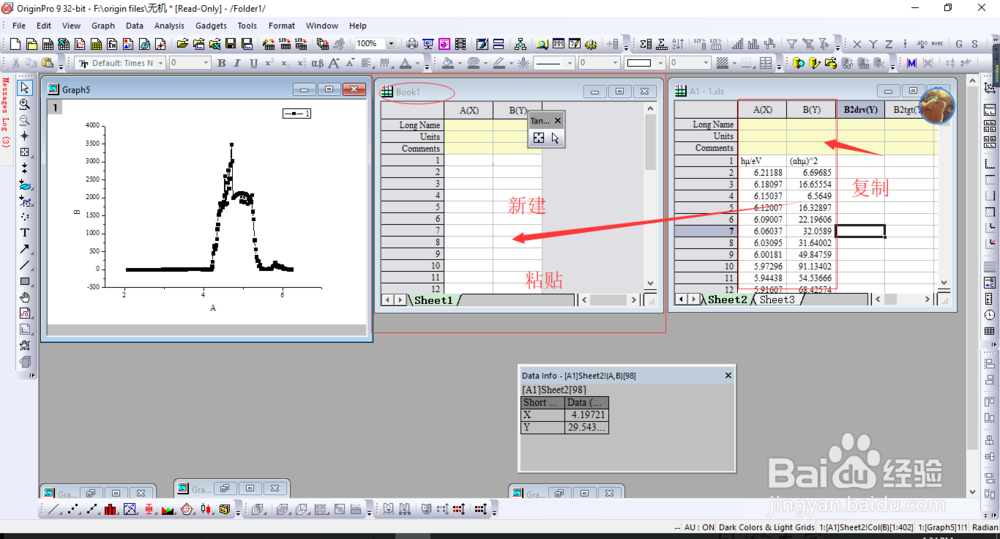1000x539 pixels.
Task: Open an existing project with folder icon
Action: [x=182, y=44]
